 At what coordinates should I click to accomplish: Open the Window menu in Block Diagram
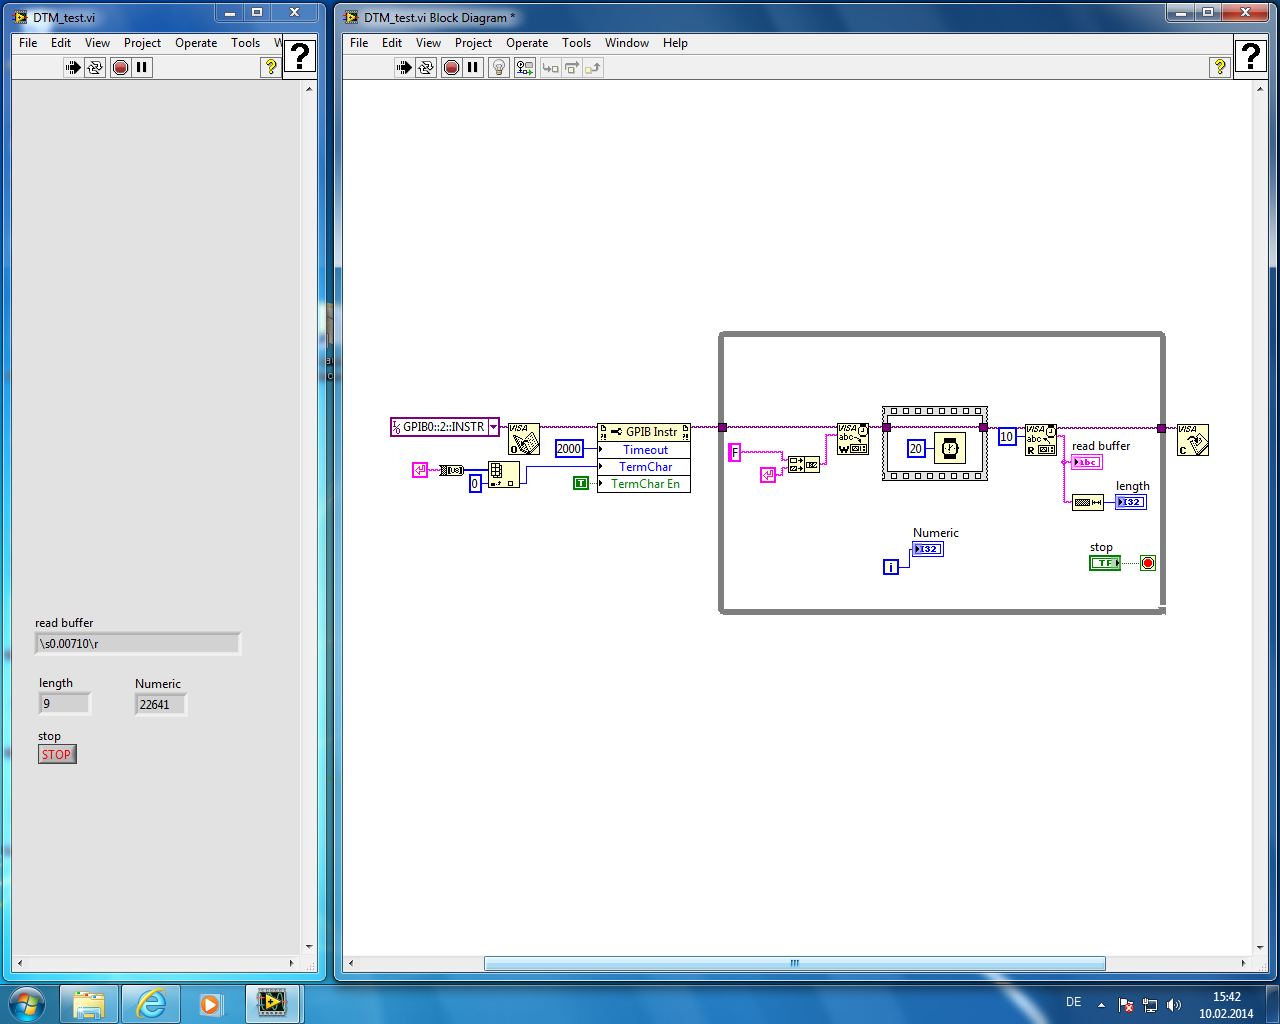[x=627, y=43]
